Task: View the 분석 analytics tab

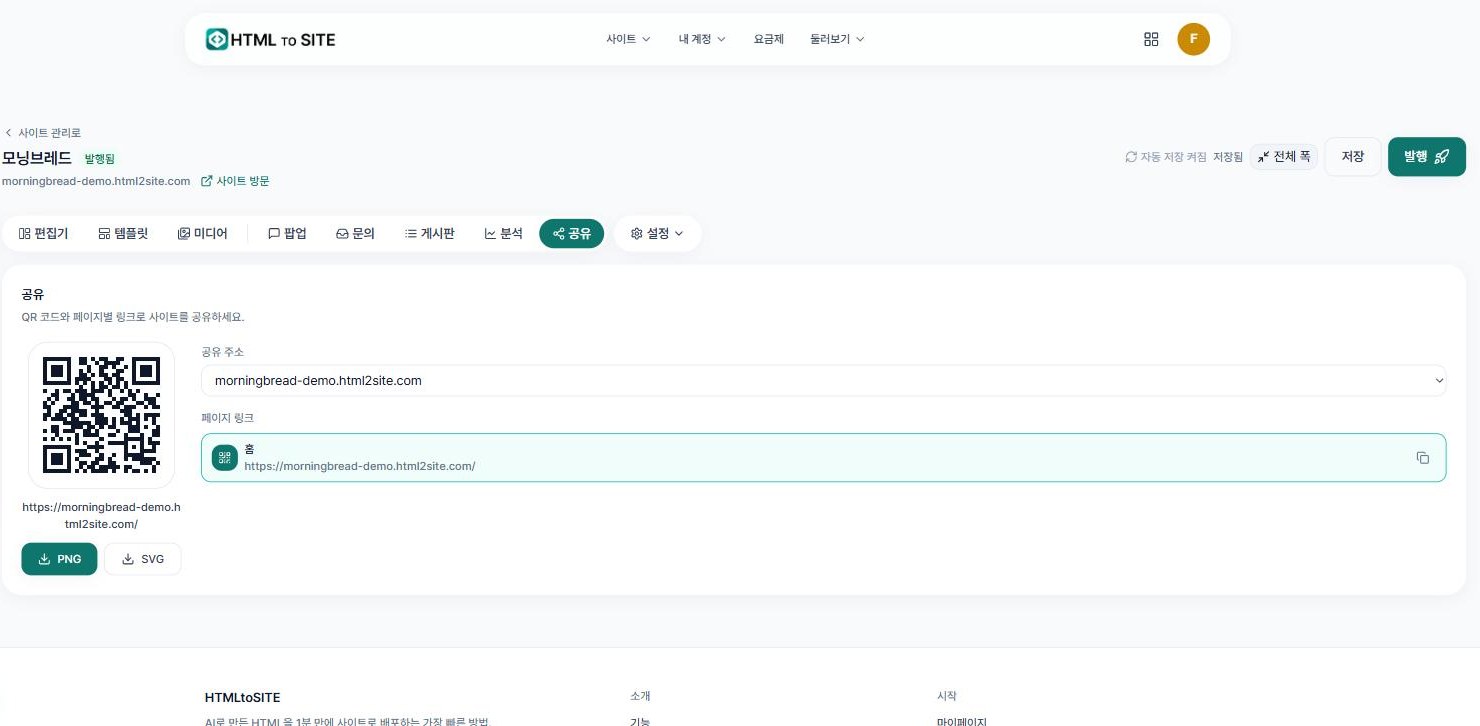Action: pos(503,234)
